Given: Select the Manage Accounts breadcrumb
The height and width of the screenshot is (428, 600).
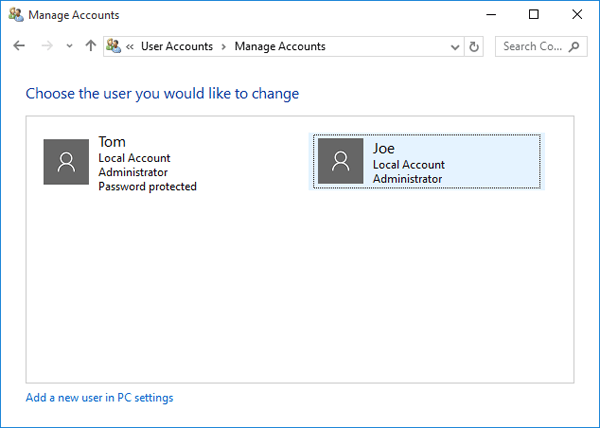Looking at the screenshot, I should coord(279,46).
